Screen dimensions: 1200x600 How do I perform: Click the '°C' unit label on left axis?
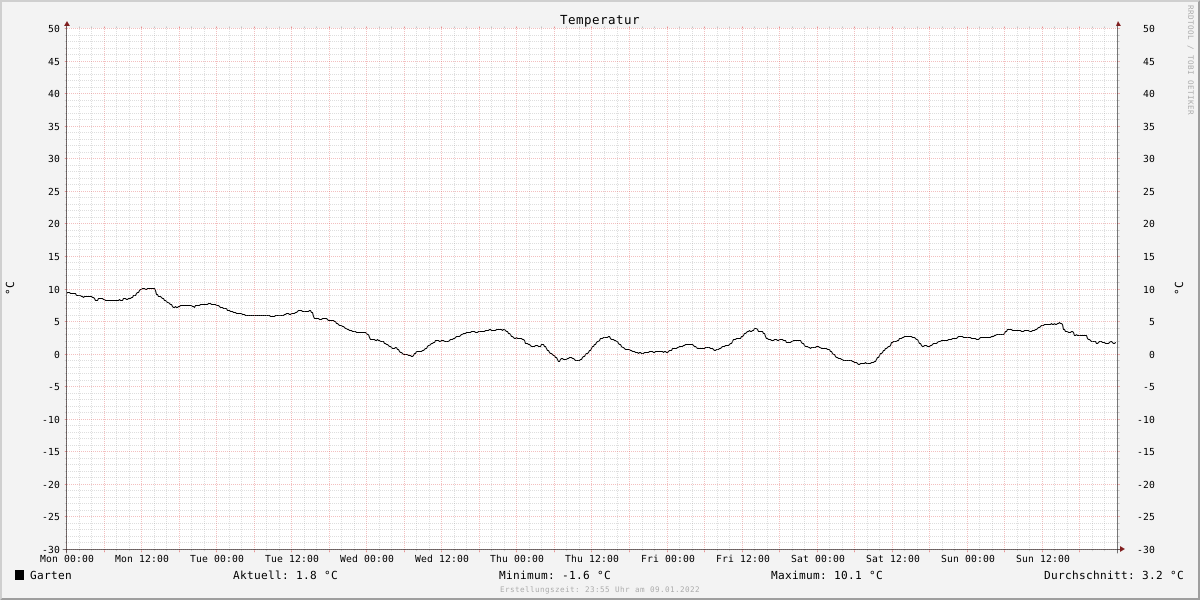(x=10, y=288)
